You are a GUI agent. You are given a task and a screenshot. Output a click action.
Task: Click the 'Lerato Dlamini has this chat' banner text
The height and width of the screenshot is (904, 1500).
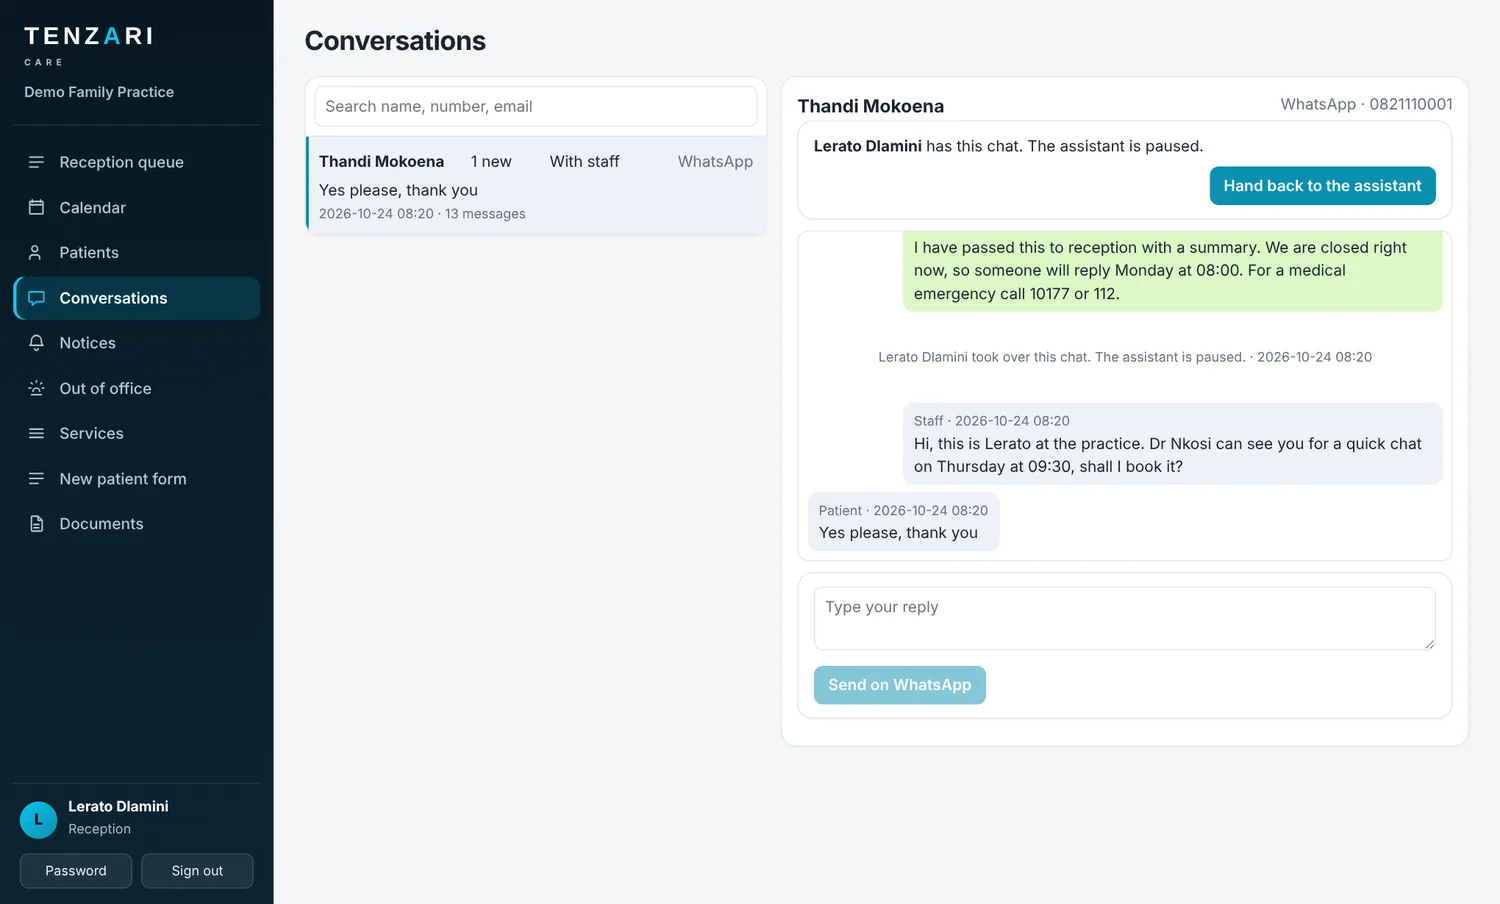point(1008,146)
